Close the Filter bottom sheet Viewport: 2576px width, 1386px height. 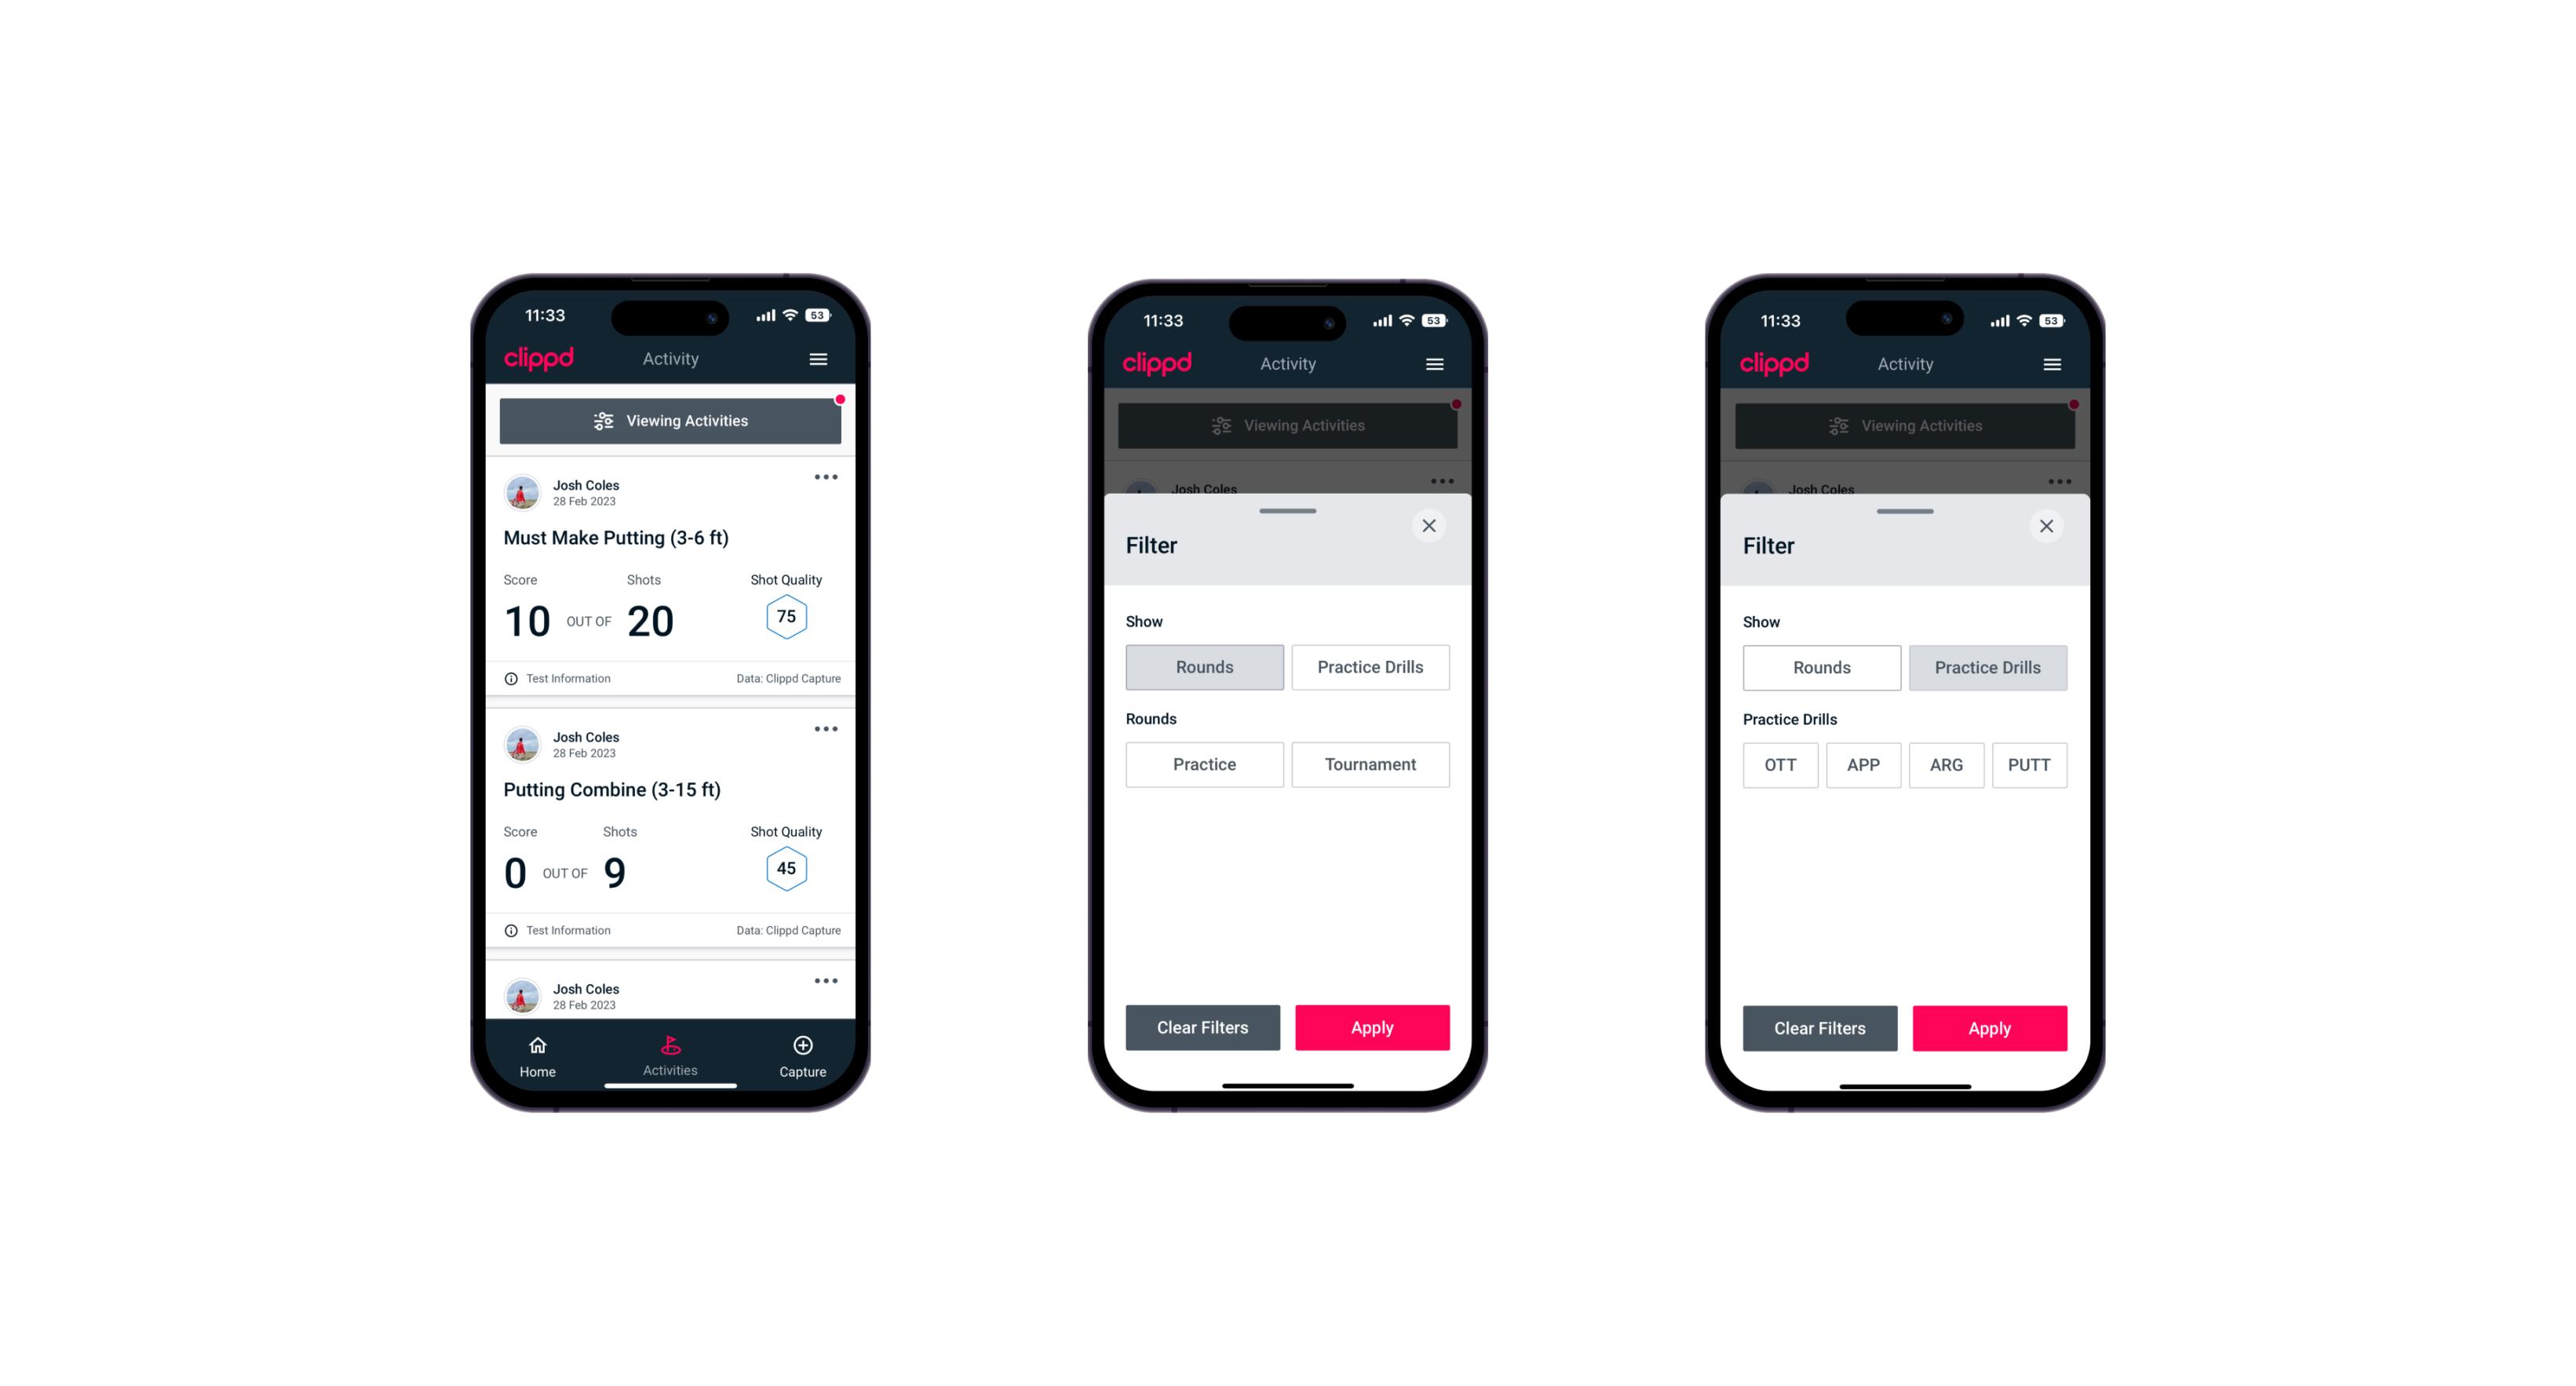[1431, 524]
